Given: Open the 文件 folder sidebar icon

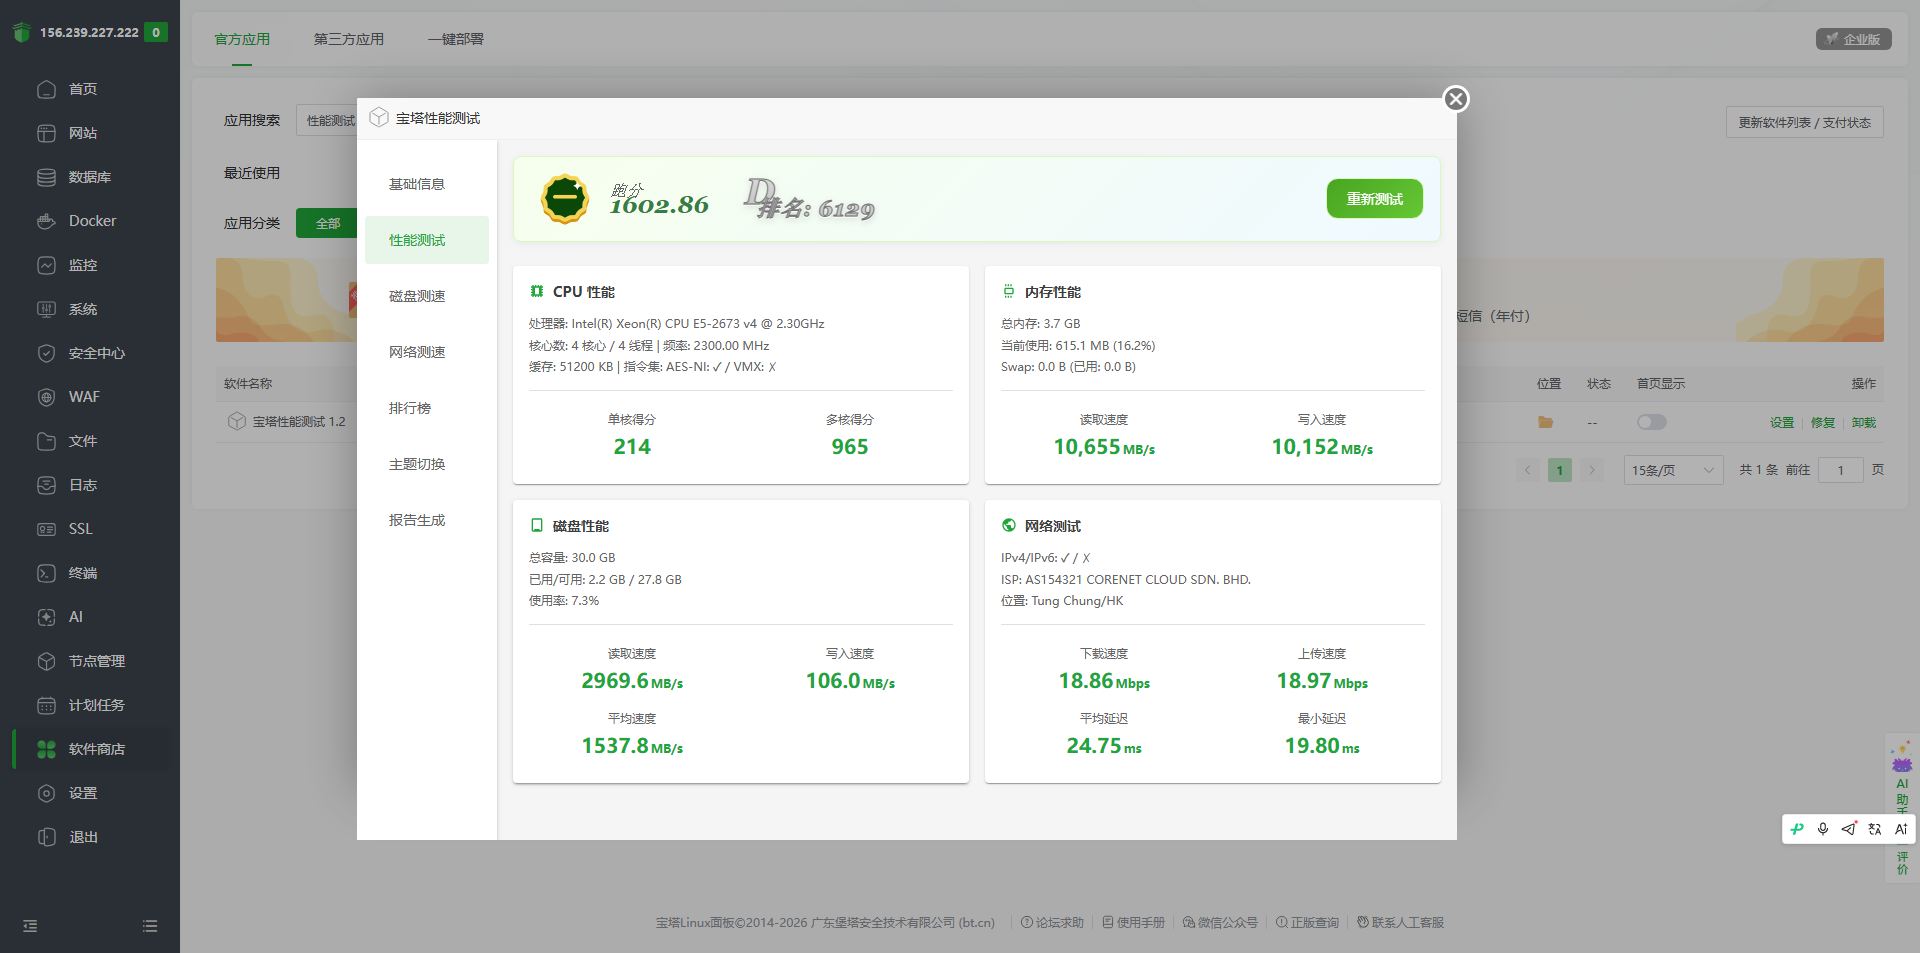Looking at the screenshot, I should click(46, 441).
